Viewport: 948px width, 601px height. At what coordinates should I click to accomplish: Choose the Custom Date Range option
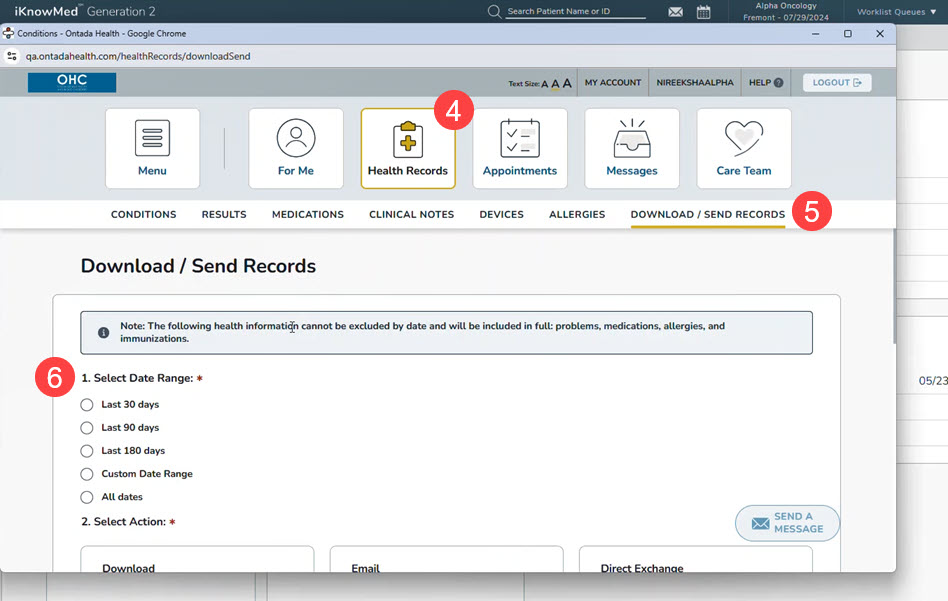click(x=87, y=474)
